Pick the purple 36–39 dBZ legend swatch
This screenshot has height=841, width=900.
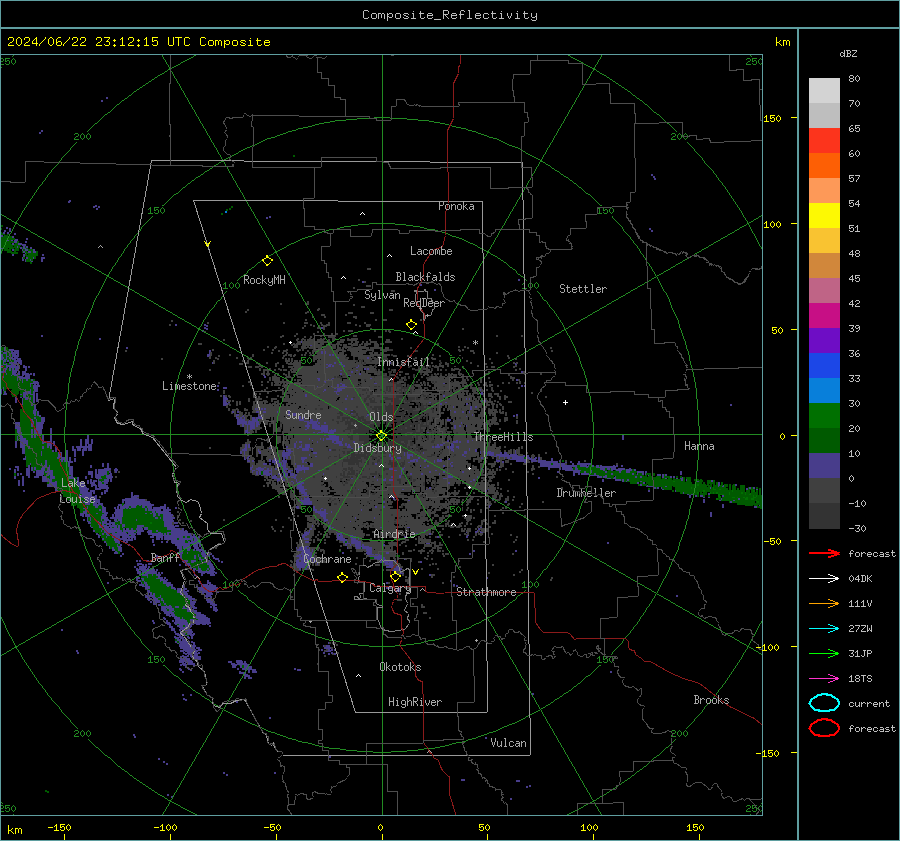click(824, 341)
